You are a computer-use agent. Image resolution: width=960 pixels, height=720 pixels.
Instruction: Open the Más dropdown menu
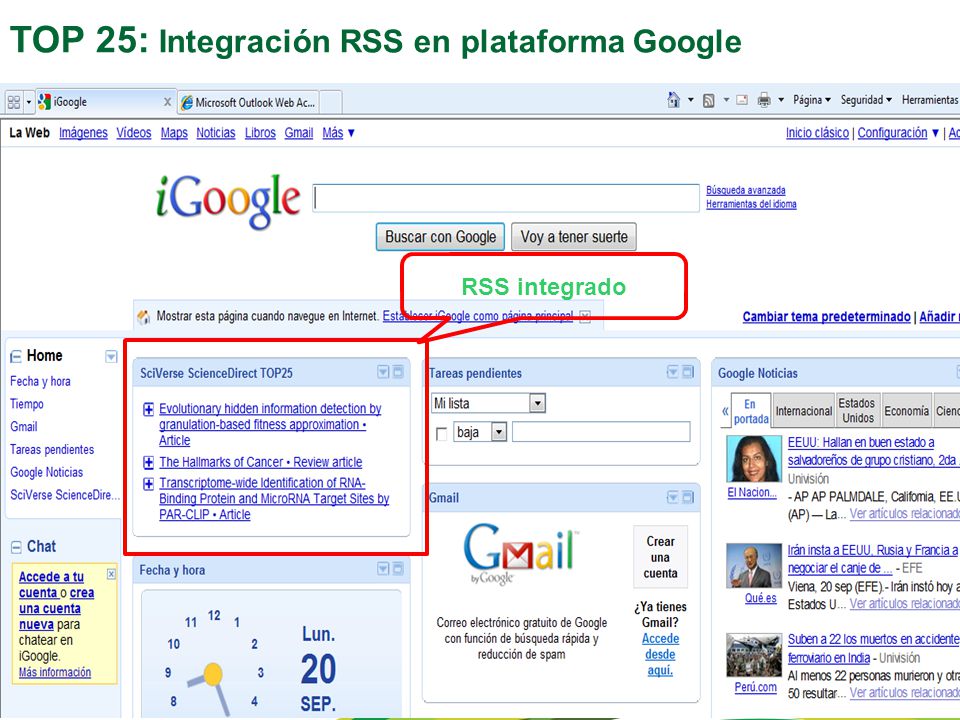point(339,133)
